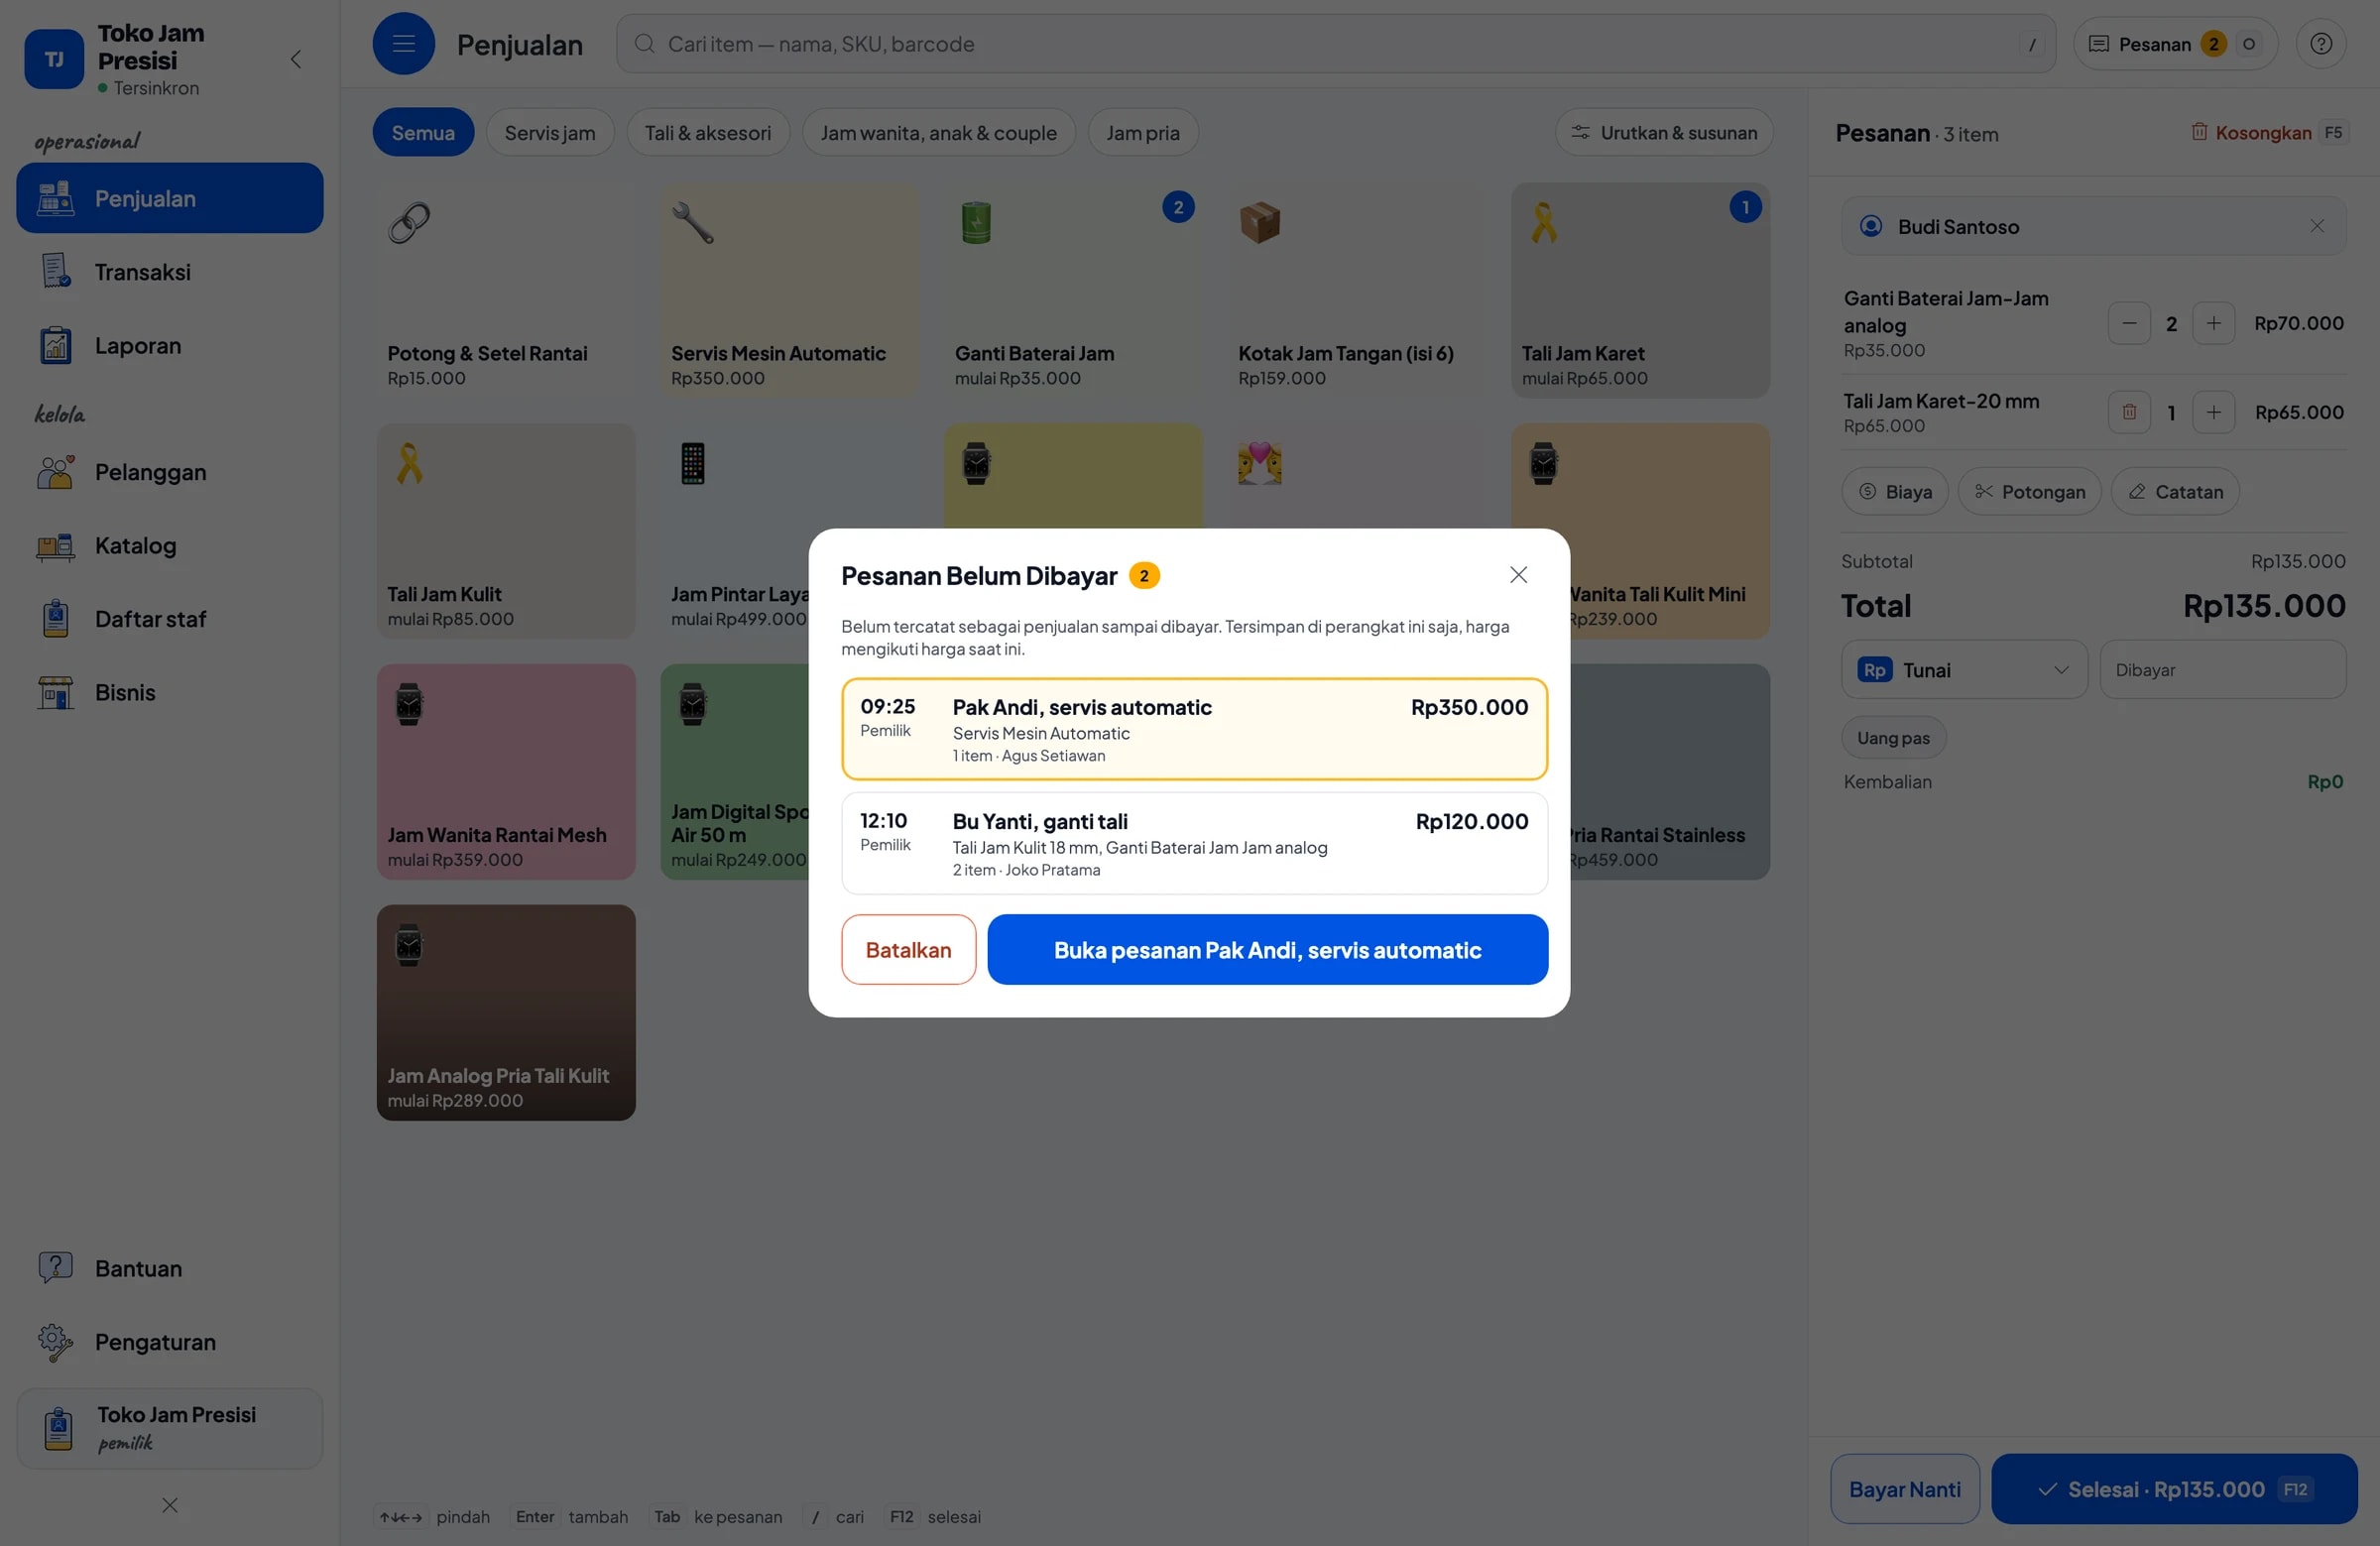
Task: Open Katalog from the sidebar
Action: (x=170, y=545)
